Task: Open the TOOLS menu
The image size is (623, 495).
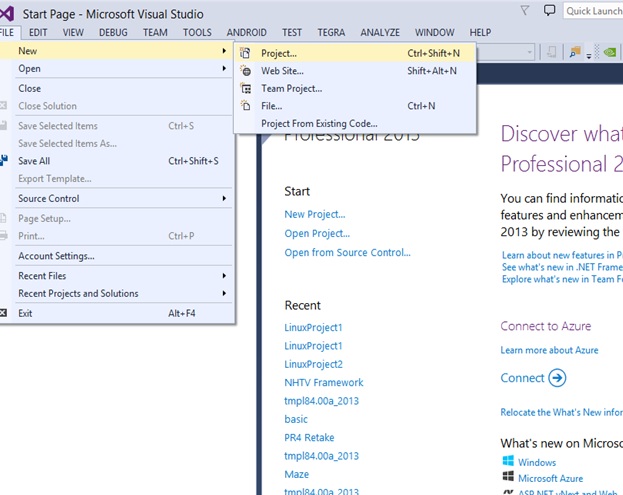Action: (x=197, y=32)
